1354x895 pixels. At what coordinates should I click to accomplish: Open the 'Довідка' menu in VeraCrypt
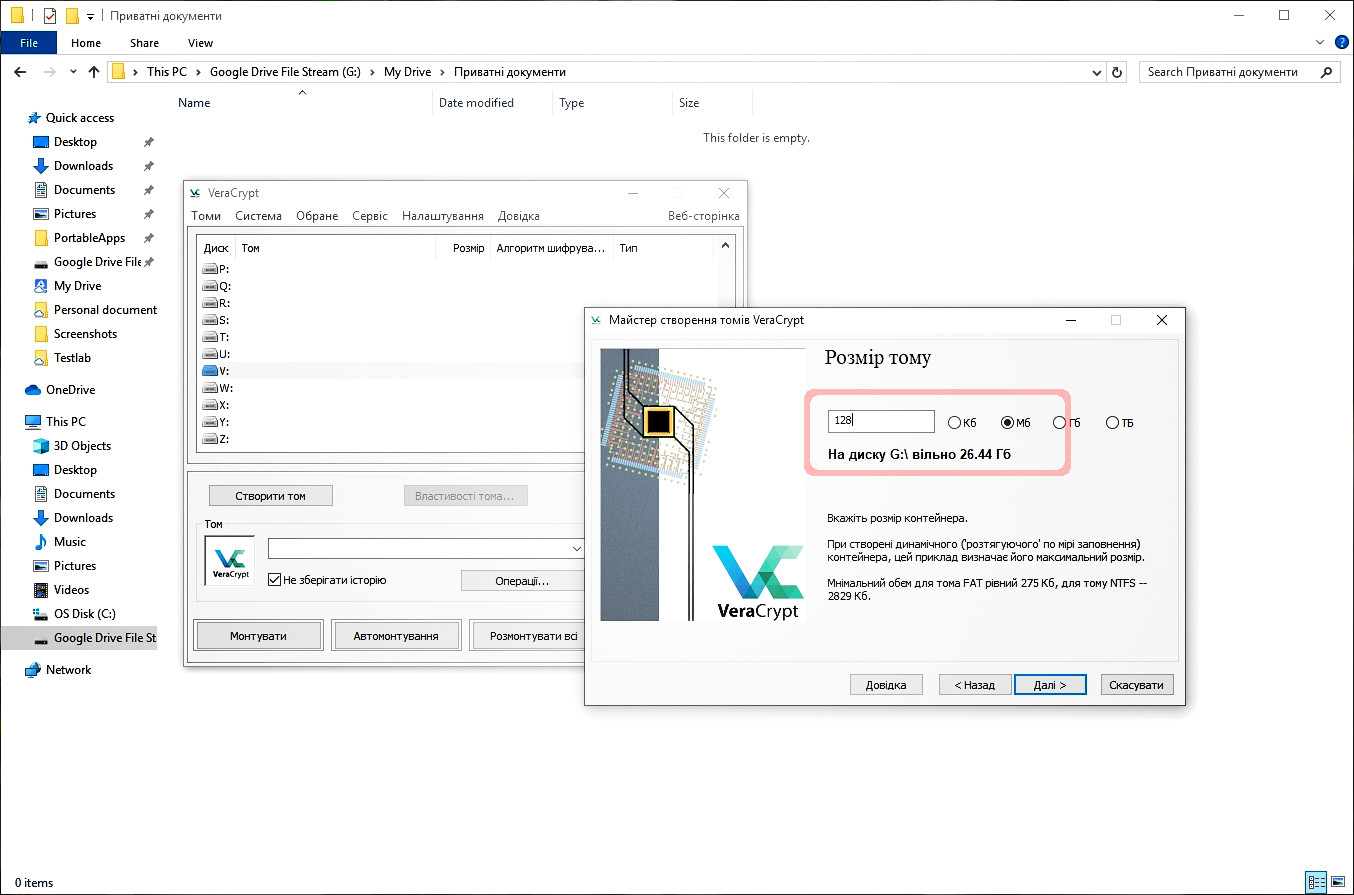519,216
